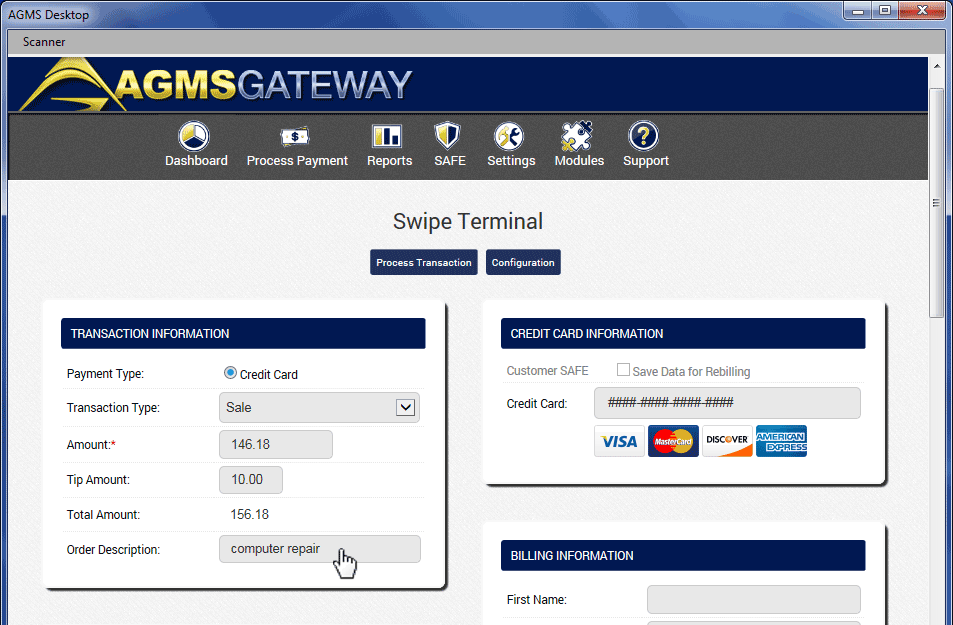
Task: Click the AGMS Gateway logo
Action: pos(216,85)
